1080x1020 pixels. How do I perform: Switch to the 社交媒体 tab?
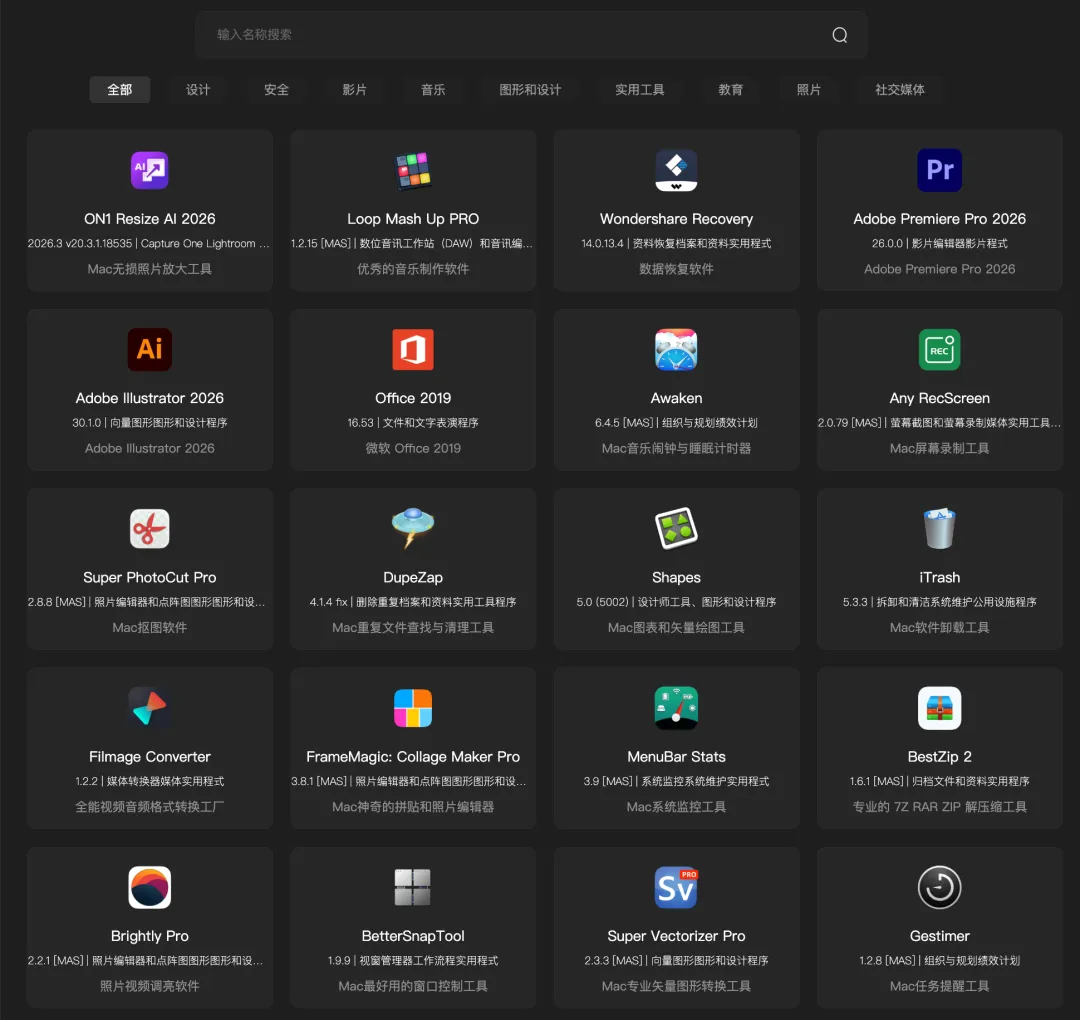pos(900,90)
